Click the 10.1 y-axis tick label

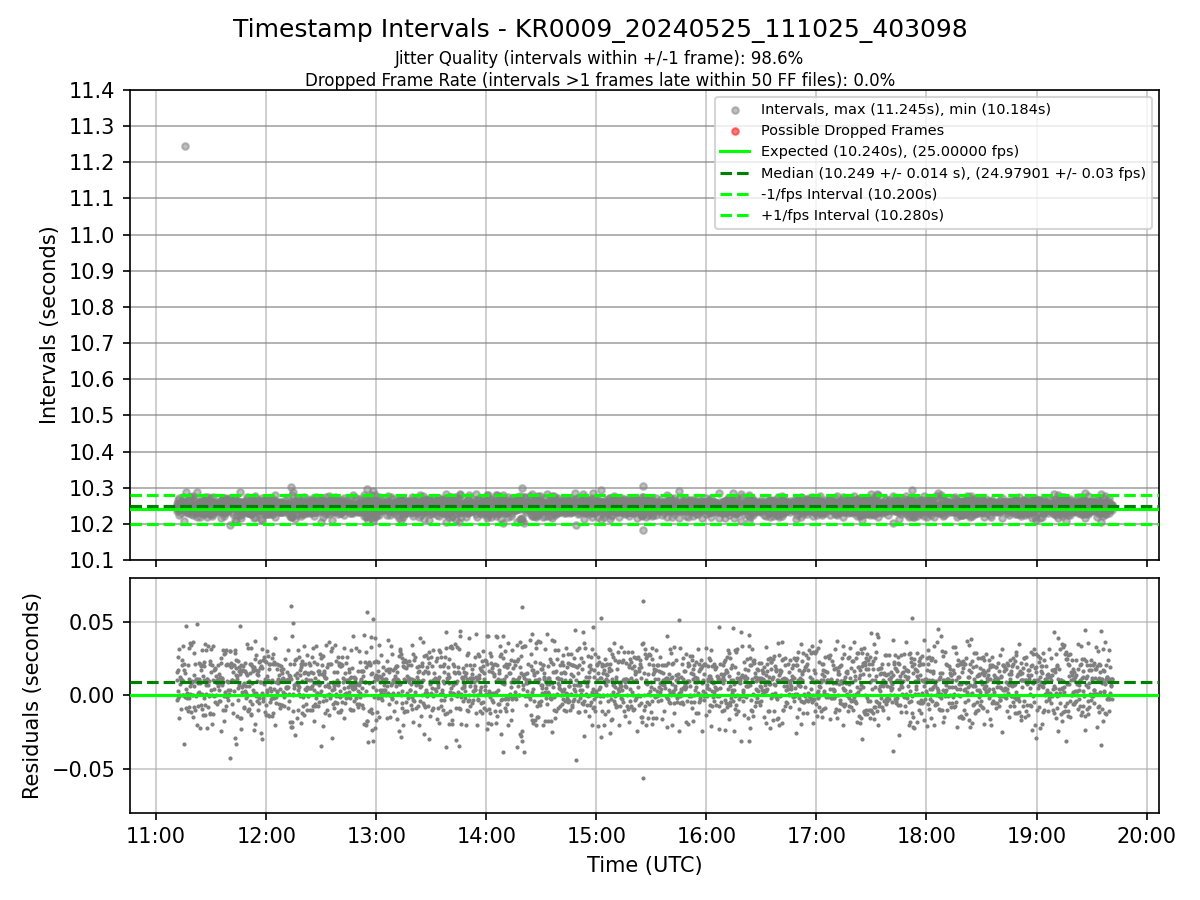click(x=91, y=560)
